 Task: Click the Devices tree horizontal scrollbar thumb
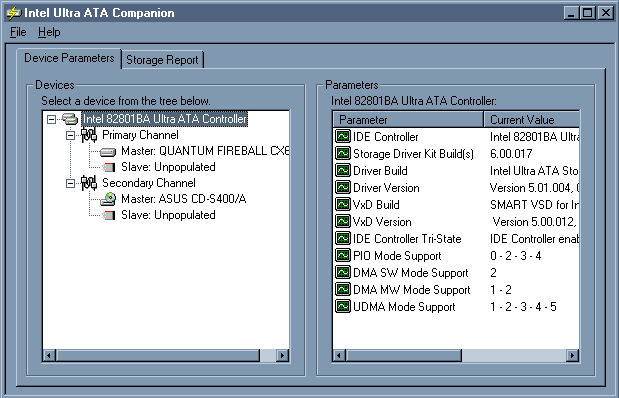click(x=158, y=355)
